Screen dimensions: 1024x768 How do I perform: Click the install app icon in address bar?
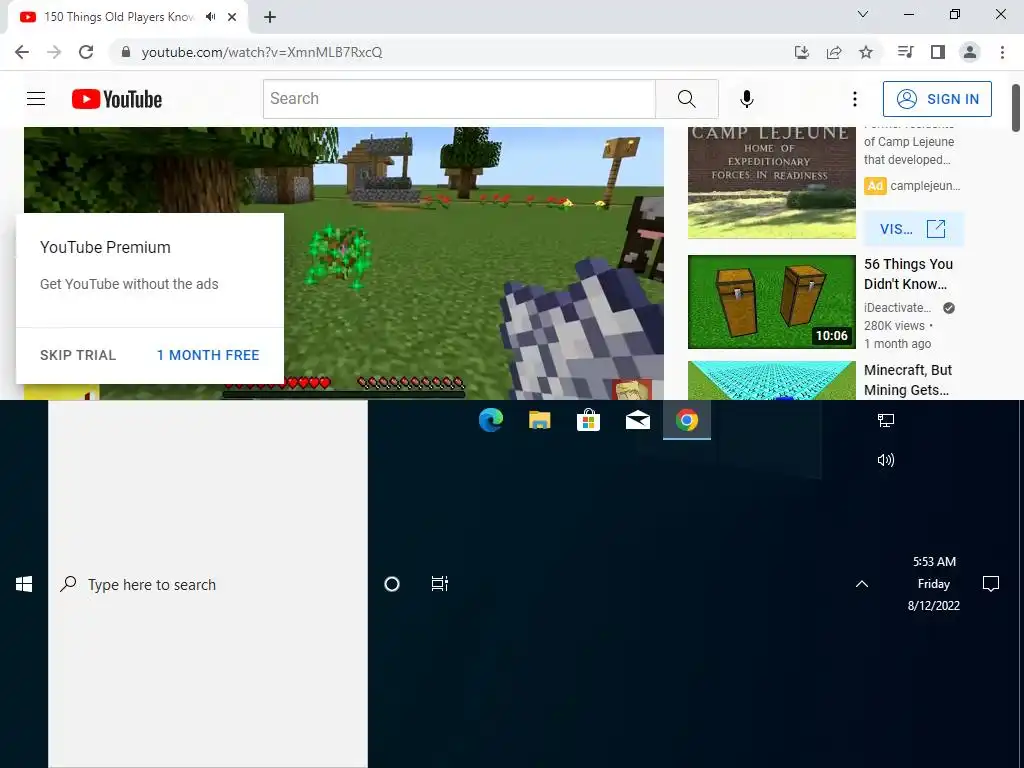pos(802,52)
